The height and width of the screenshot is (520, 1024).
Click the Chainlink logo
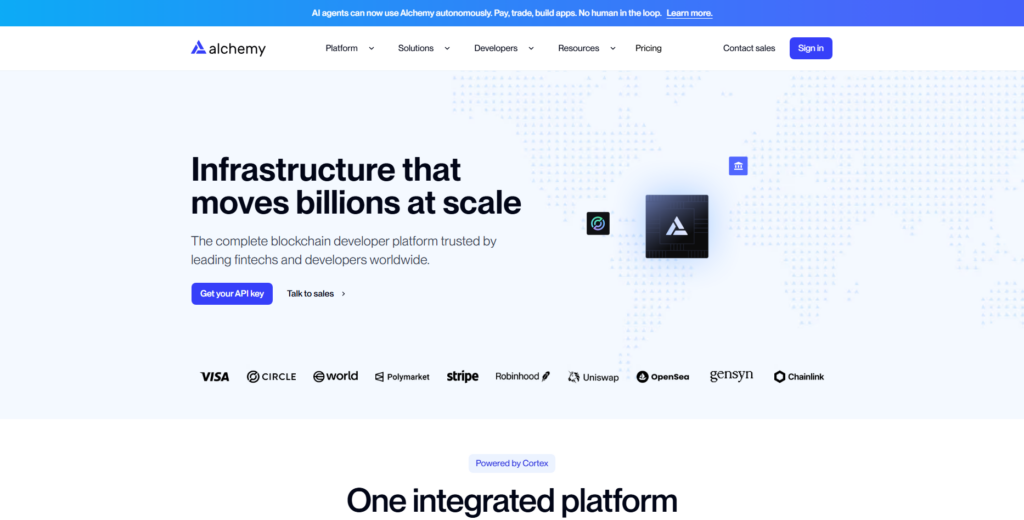click(x=799, y=377)
